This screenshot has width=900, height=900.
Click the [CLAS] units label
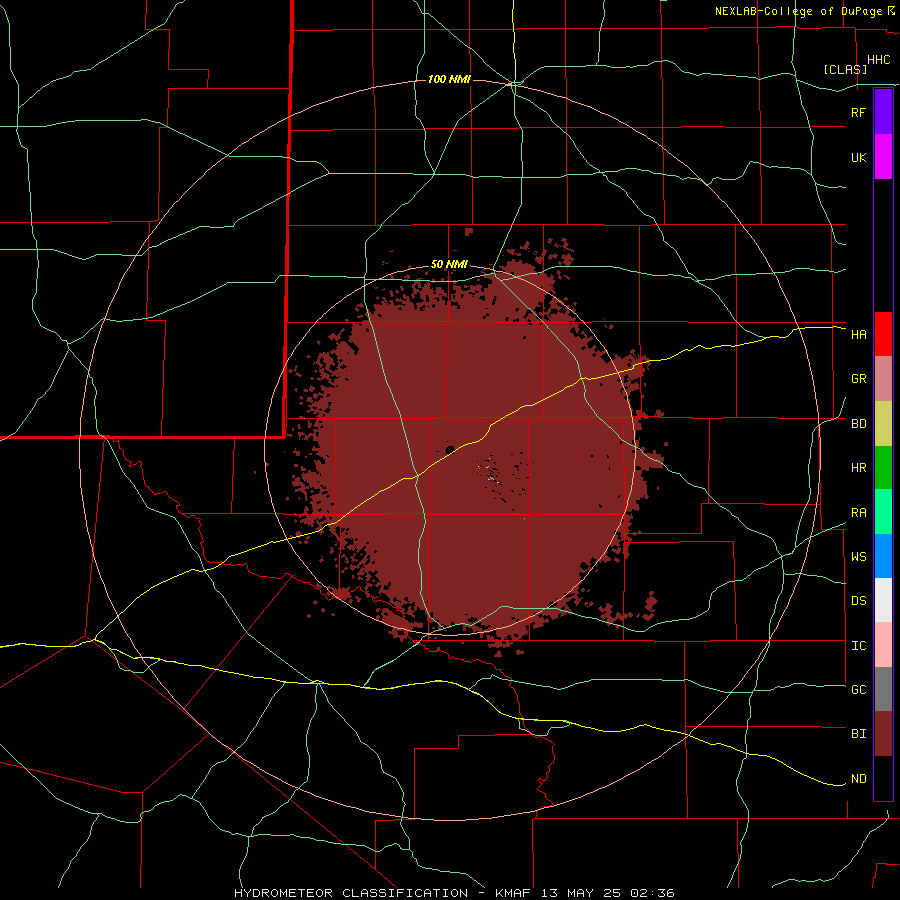click(x=845, y=69)
